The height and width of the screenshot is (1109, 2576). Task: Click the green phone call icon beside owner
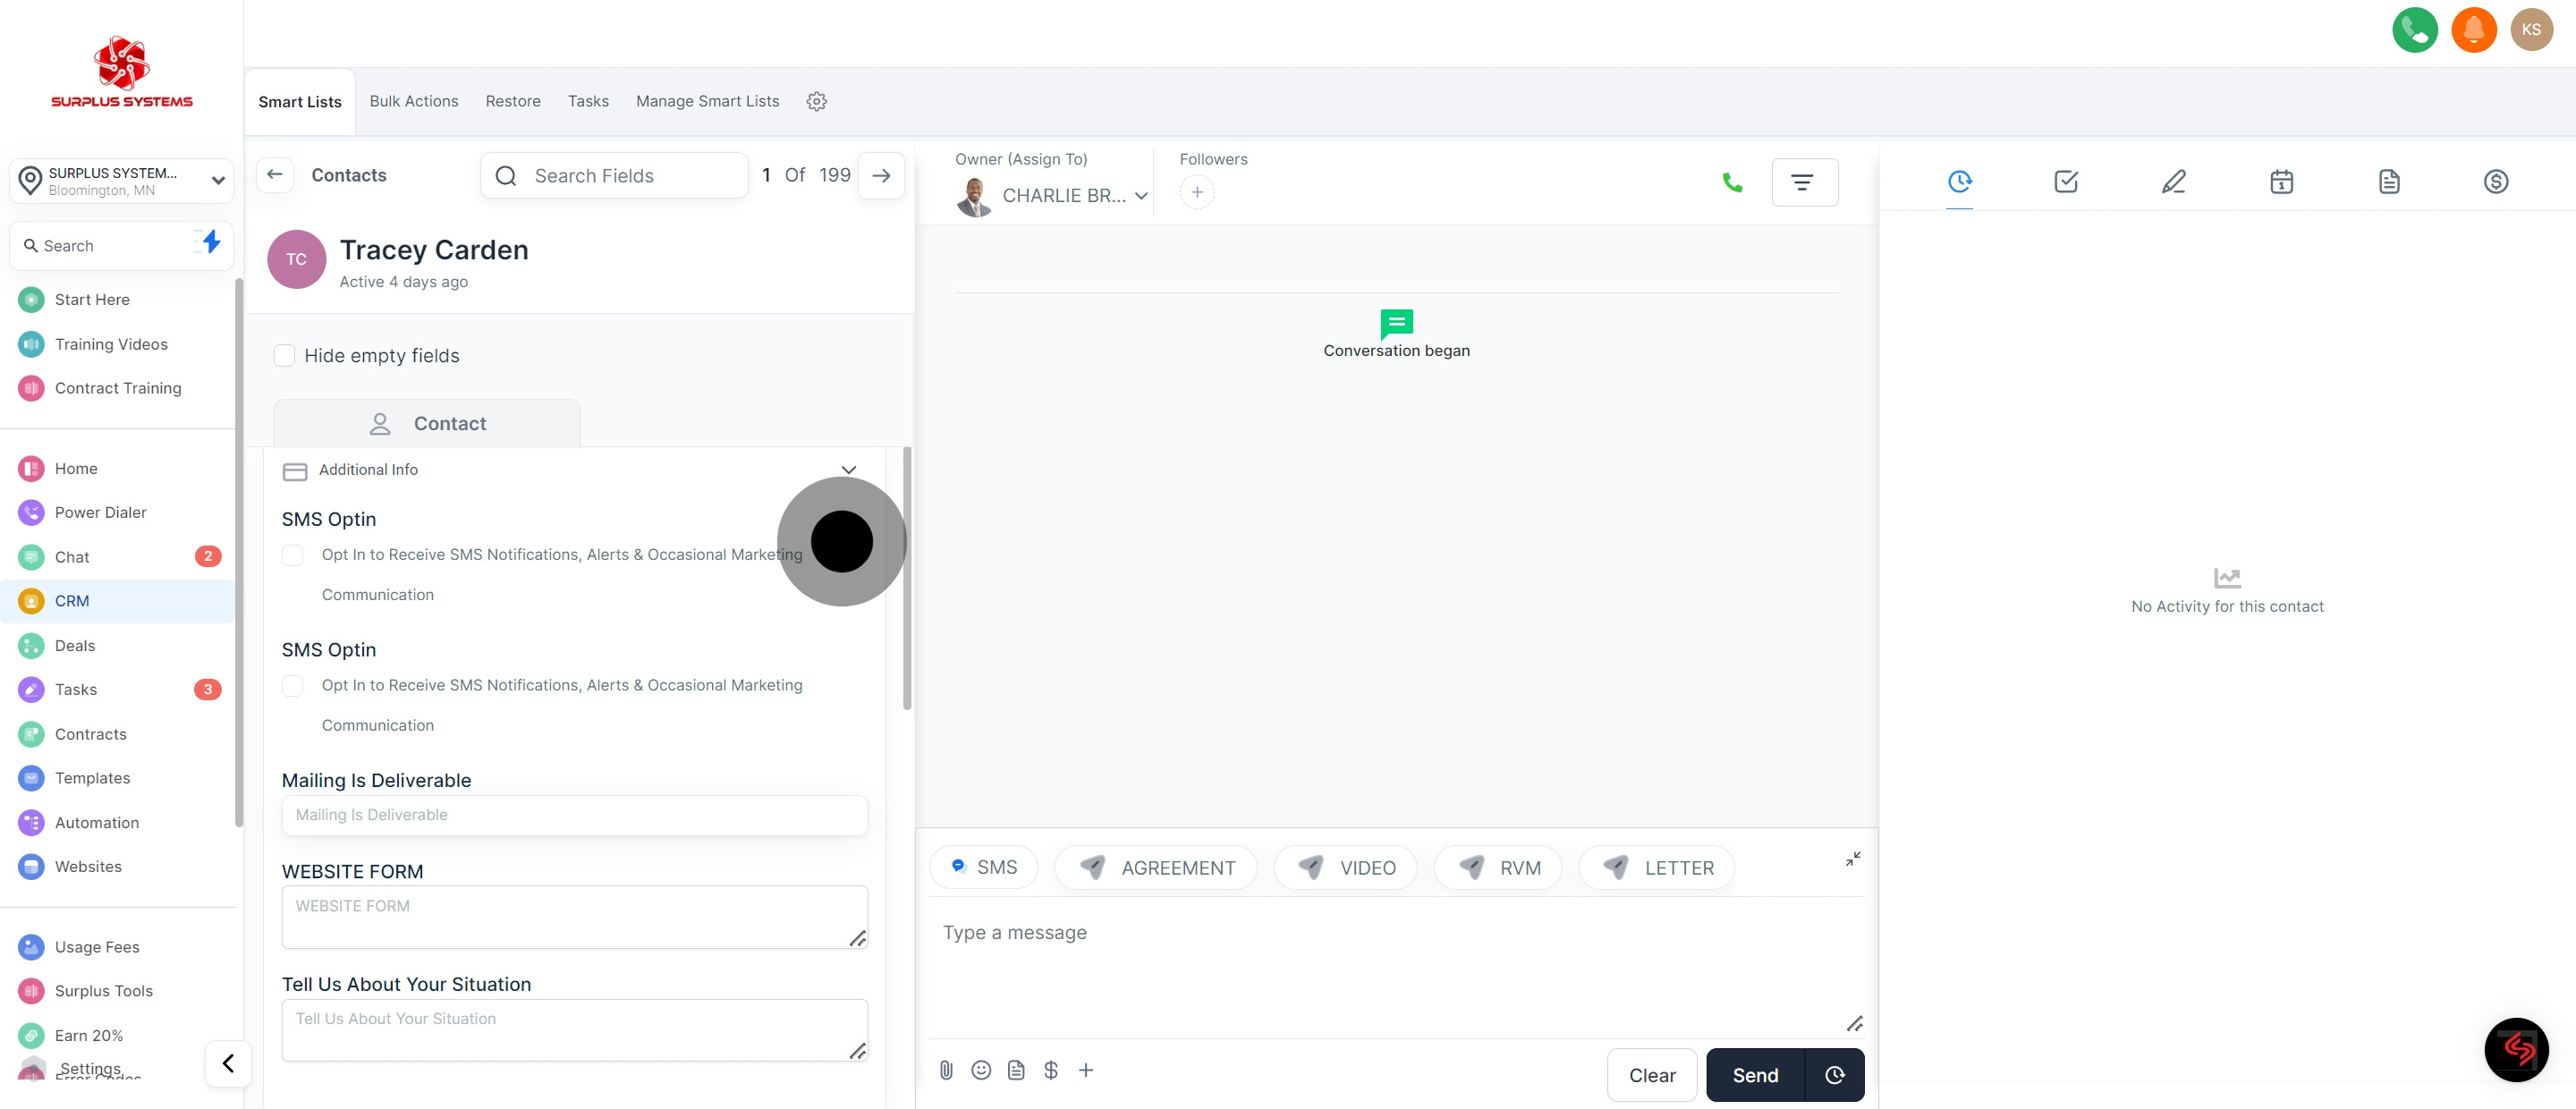[x=1732, y=182]
